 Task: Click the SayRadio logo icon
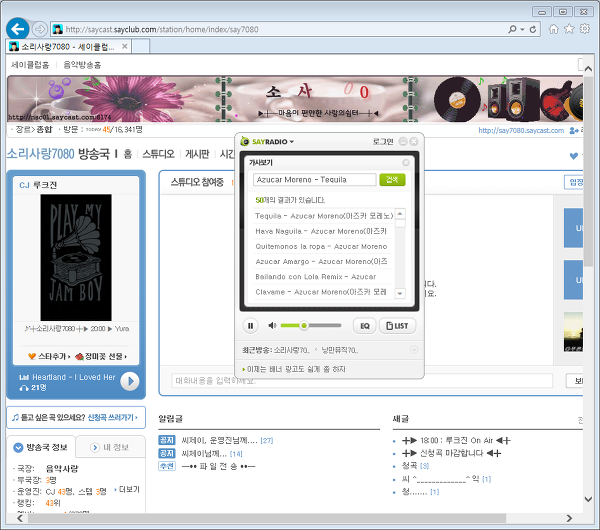pyautogui.click(x=245, y=141)
